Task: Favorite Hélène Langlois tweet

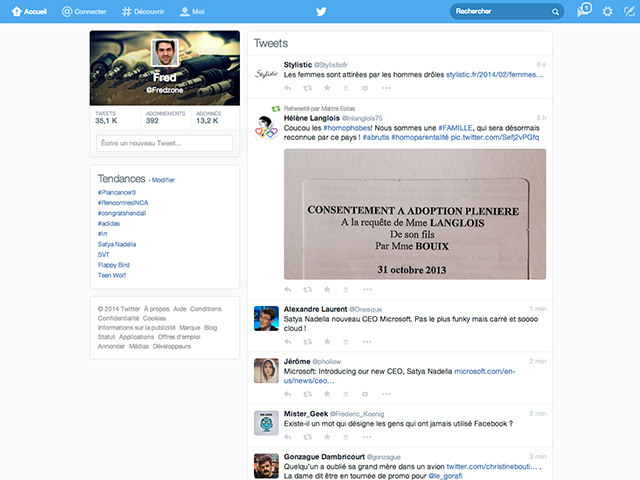Action: tap(327, 289)
